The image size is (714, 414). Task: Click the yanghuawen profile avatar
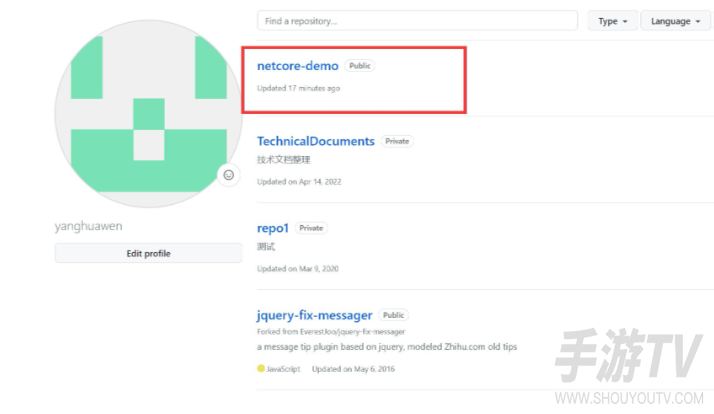tap(148, 113)
